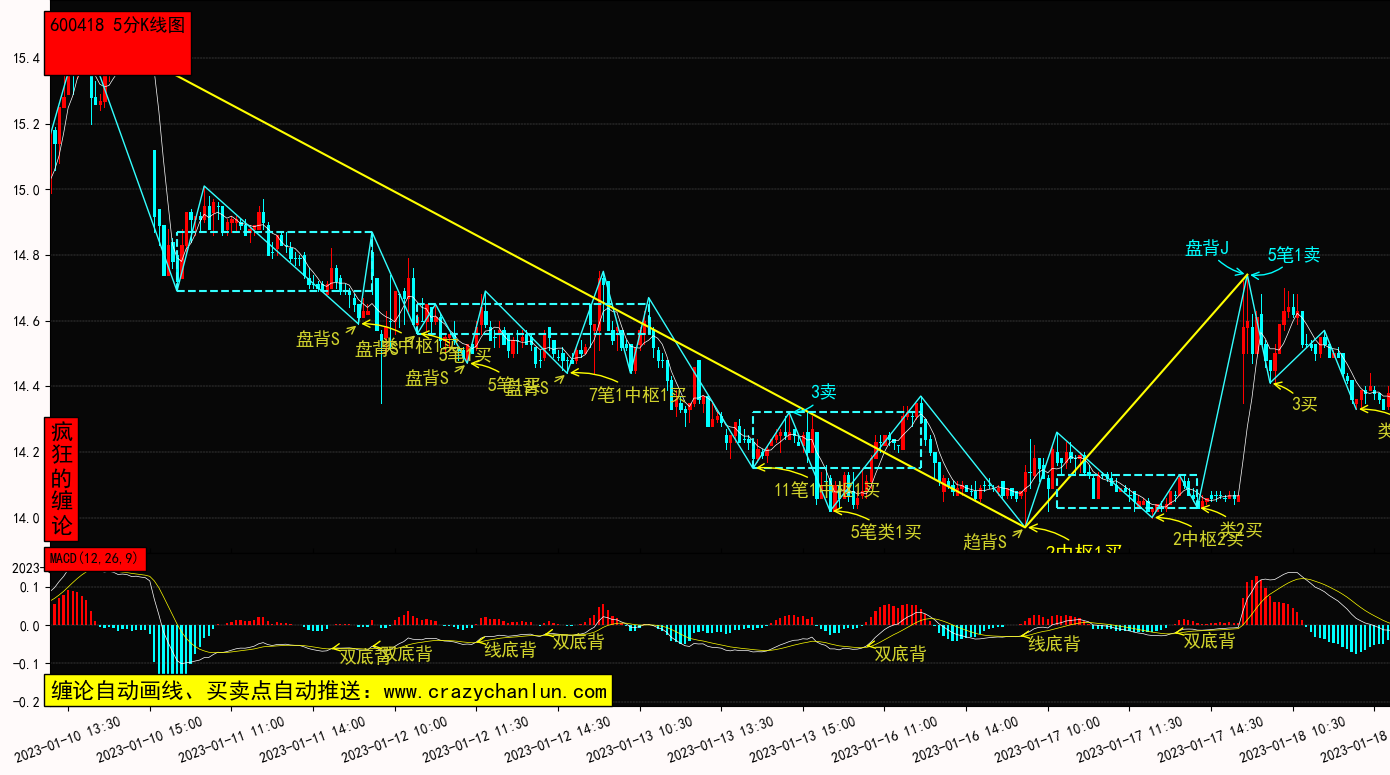
Task: Select the MACD axis value −0.2
Action: click(x=25, y=702)
